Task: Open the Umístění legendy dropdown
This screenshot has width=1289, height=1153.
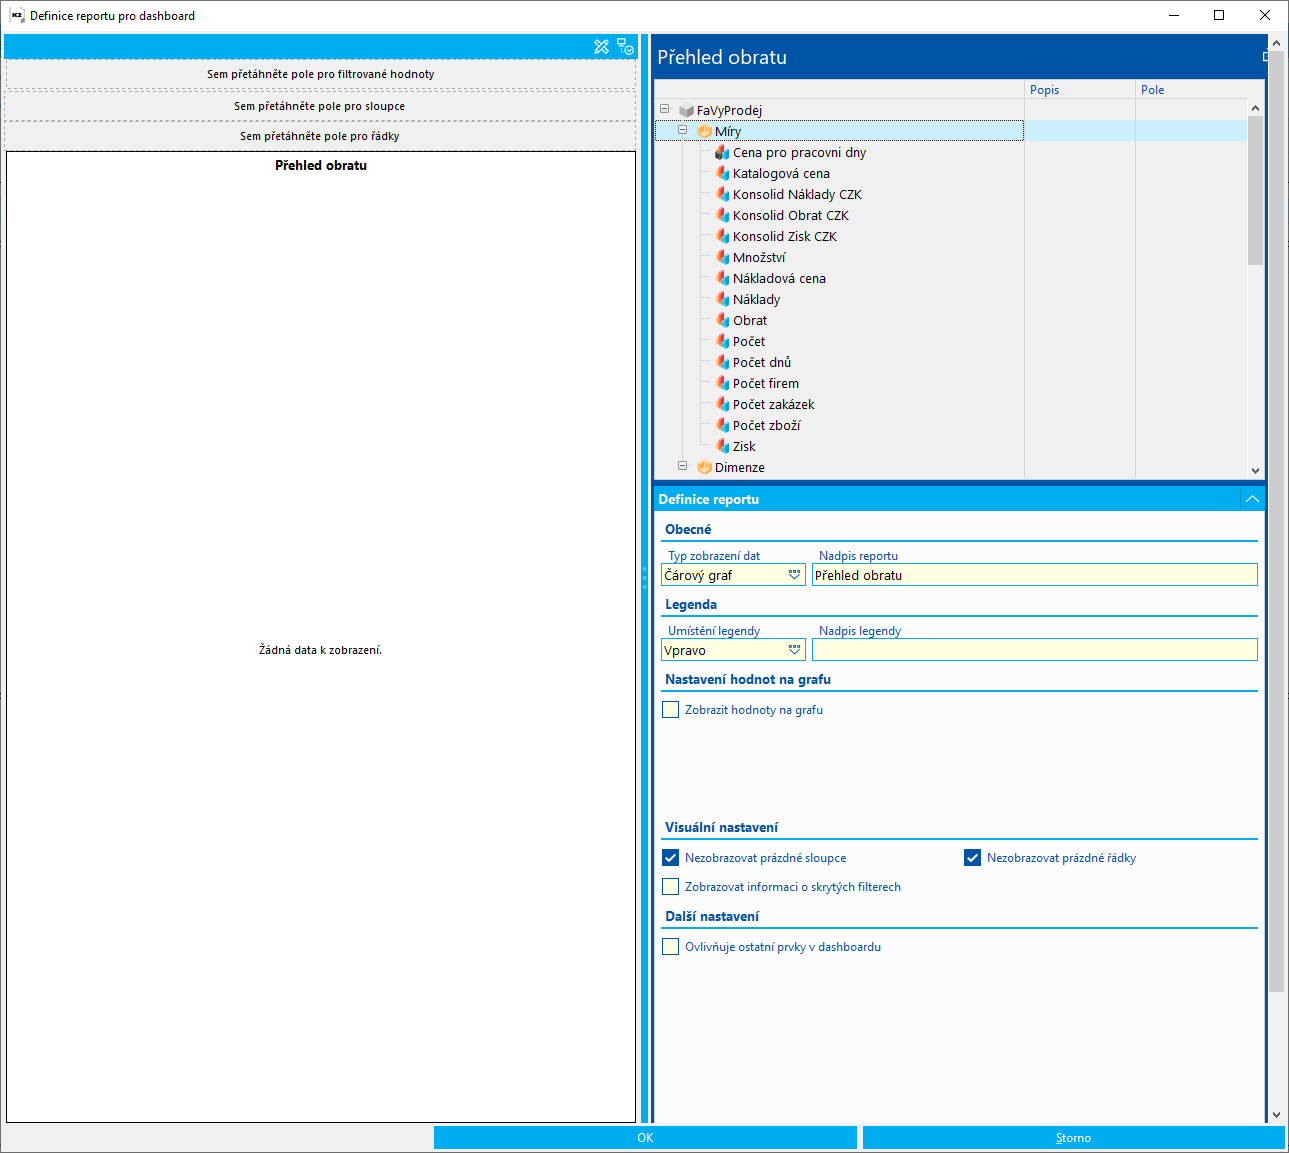Action: pyautogui.click(x=795, y=650)
